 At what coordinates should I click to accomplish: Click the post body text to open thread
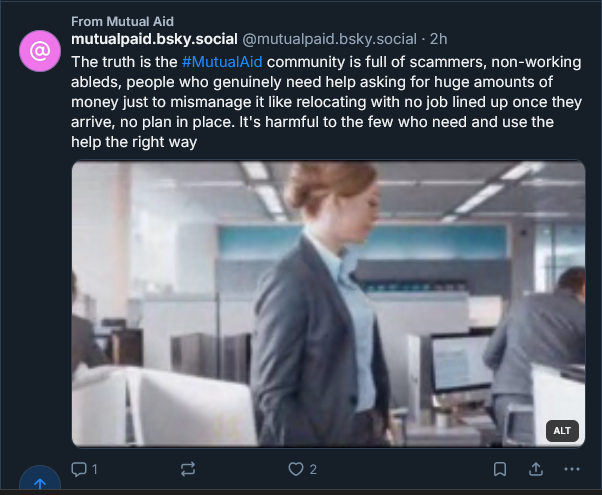(x=300, y=102)
